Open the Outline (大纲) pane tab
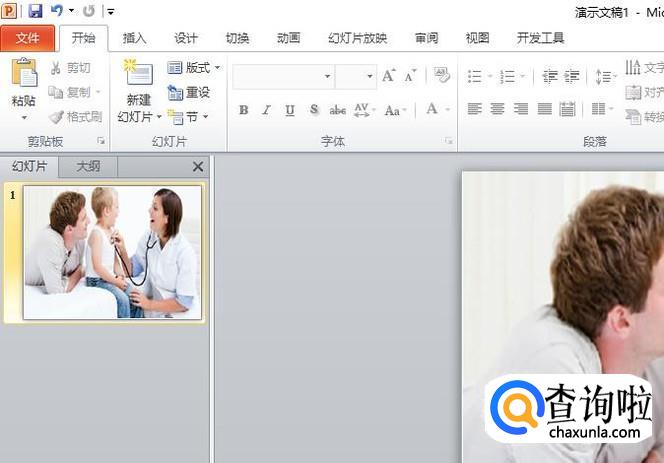The width and height of the screenshot is (664, 463). click(x=87, y=166)
